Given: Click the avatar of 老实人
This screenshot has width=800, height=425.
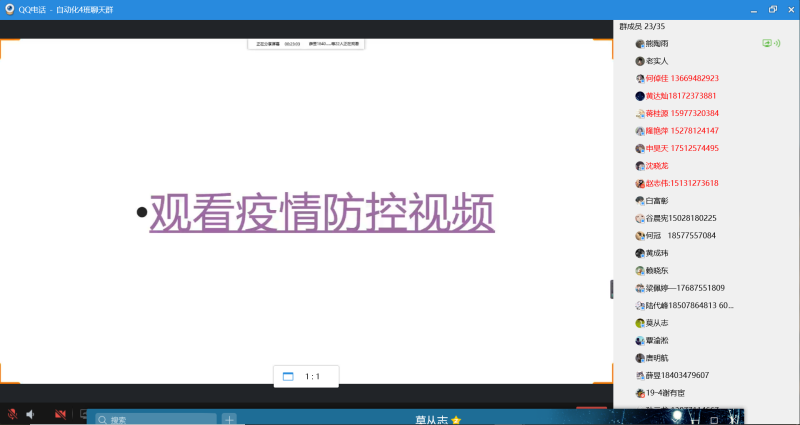Looking at the screenshot, I should pos(640,61).
